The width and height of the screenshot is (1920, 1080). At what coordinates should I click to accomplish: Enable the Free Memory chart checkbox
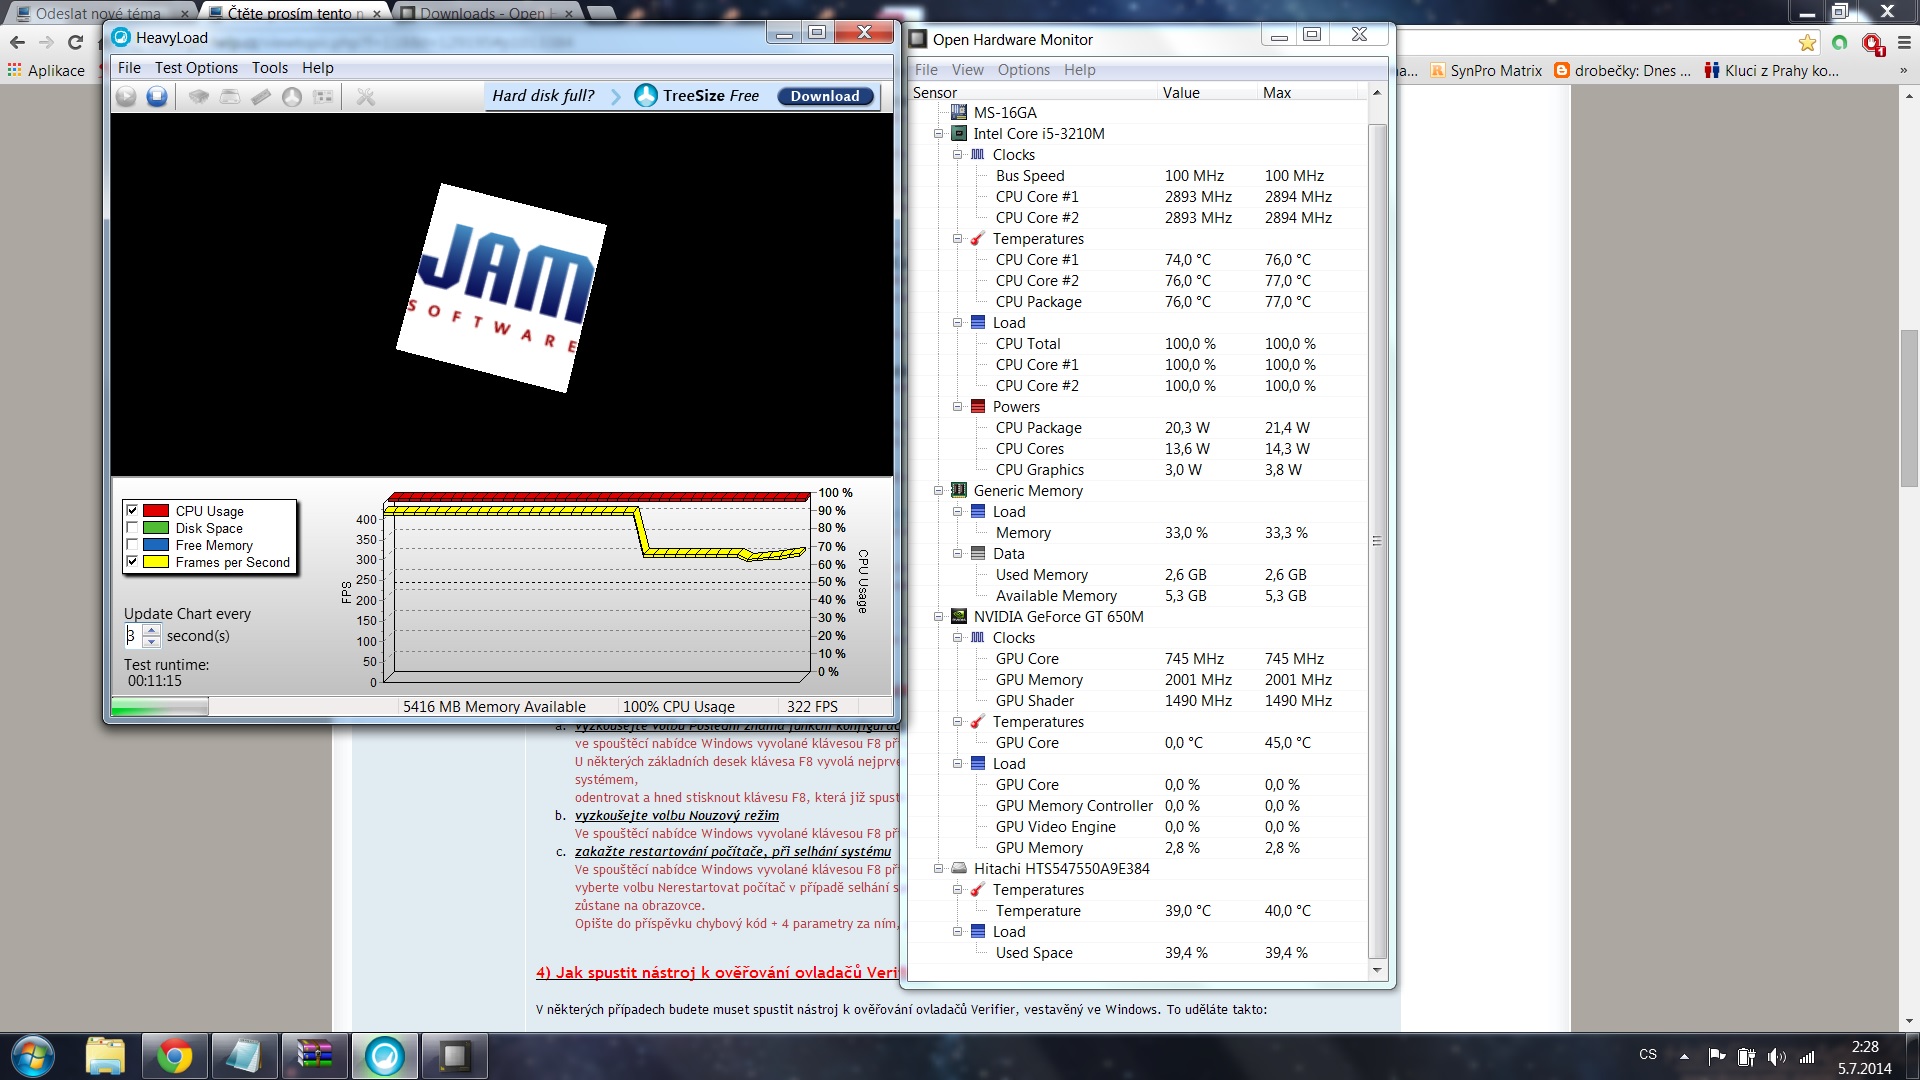pos(132,545)
